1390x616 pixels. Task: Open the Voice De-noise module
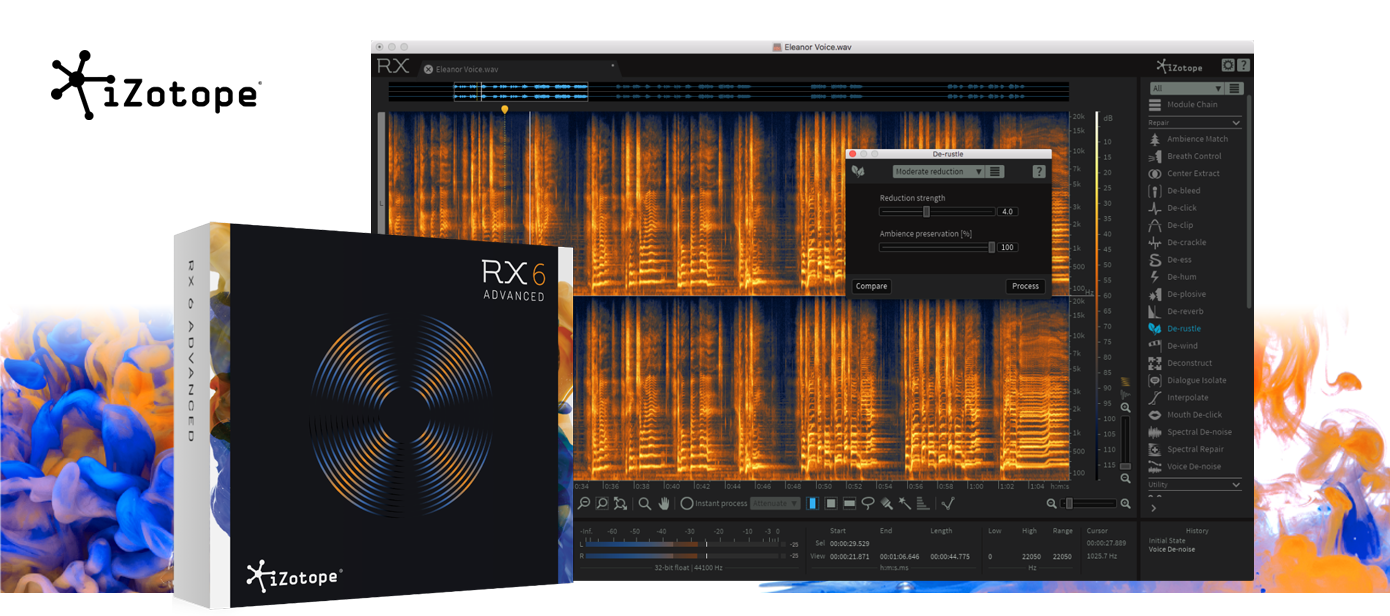tap(1186, 466)
